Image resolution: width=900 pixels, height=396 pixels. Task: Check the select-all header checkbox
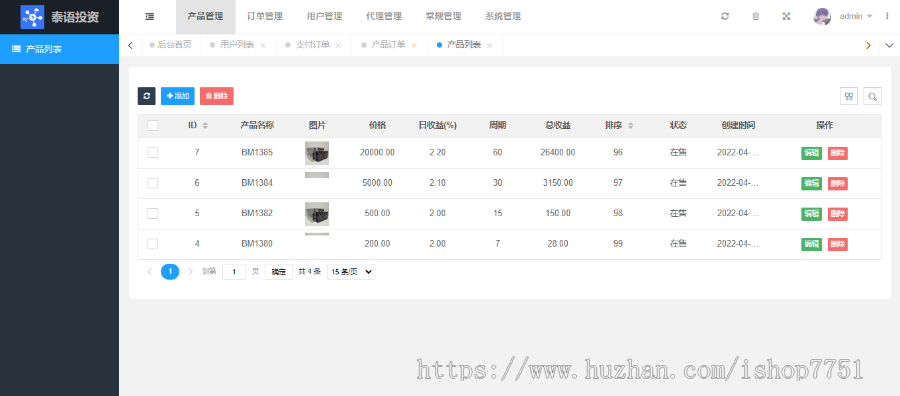click(x=153, y=126)
